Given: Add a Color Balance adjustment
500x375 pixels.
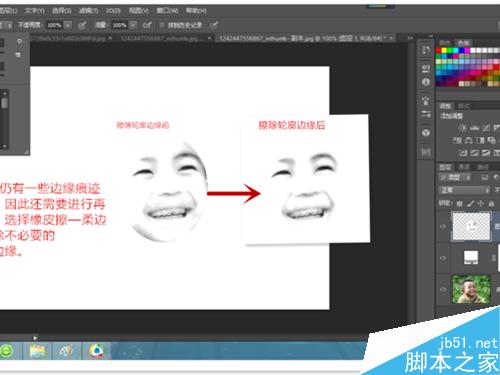Looking at the screenshot, I should pos(468,140).
